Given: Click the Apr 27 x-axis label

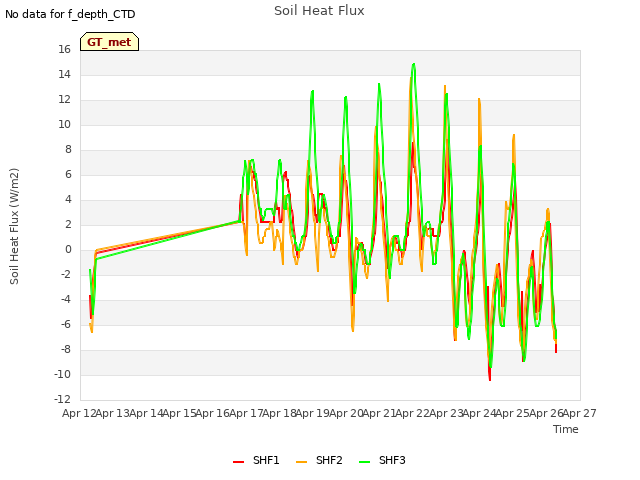Looking at the screenshot, I should [580, 413].
